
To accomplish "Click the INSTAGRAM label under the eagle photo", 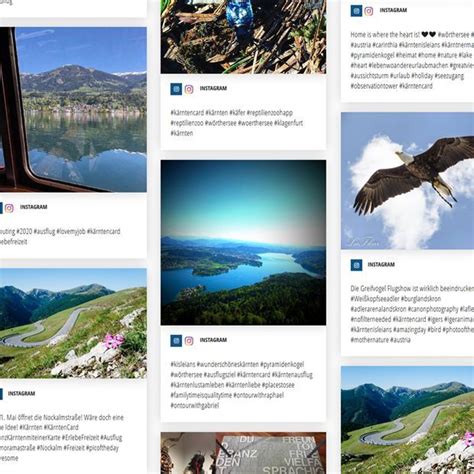I will pyautogui.click(x=381, y=264).
